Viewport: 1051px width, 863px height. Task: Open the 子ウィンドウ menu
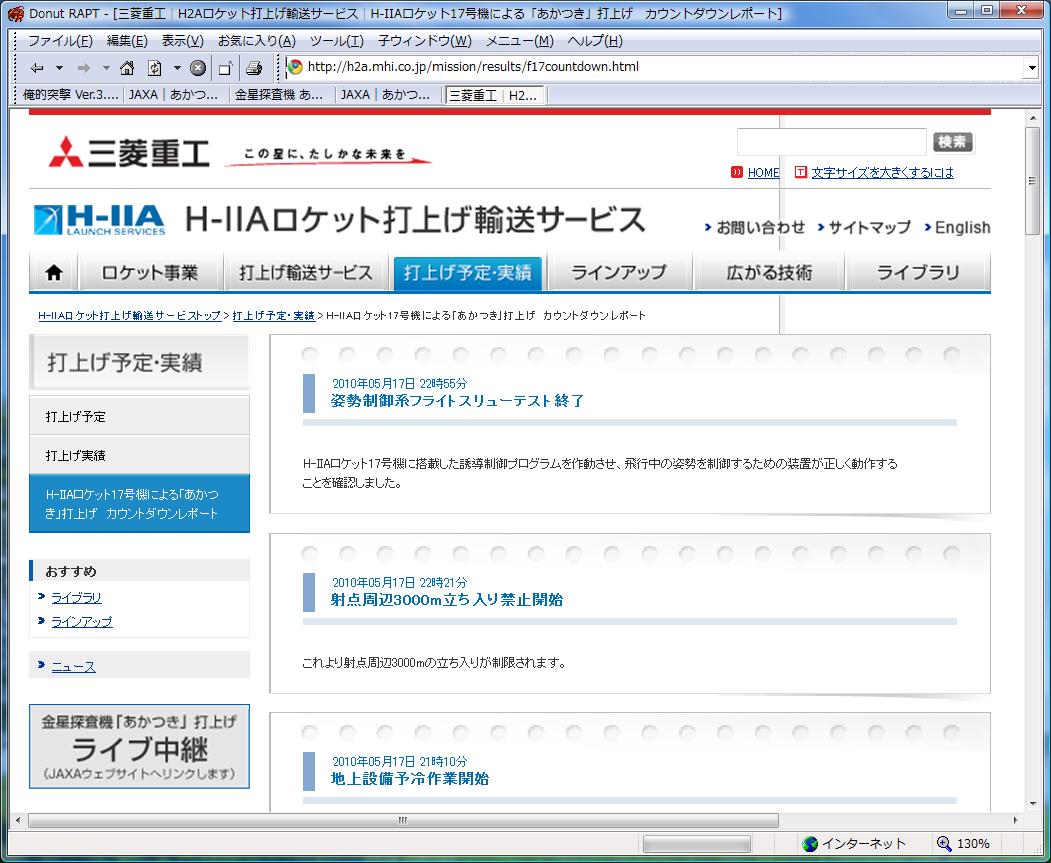[424, 41]
